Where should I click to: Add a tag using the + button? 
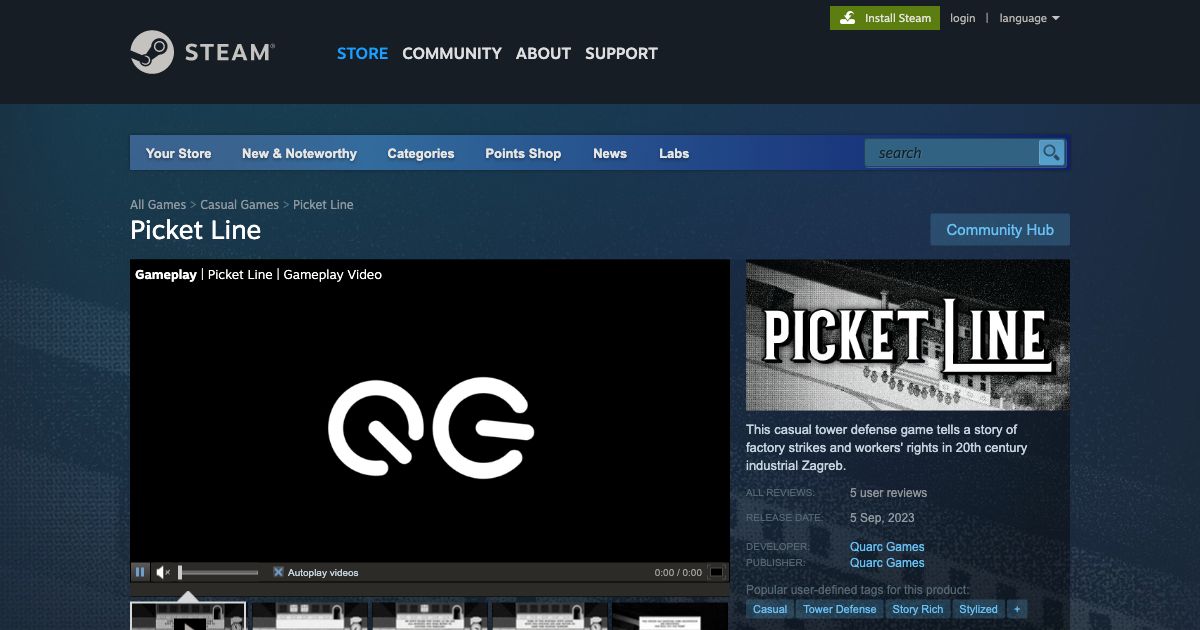click(x=1017, y=608)
